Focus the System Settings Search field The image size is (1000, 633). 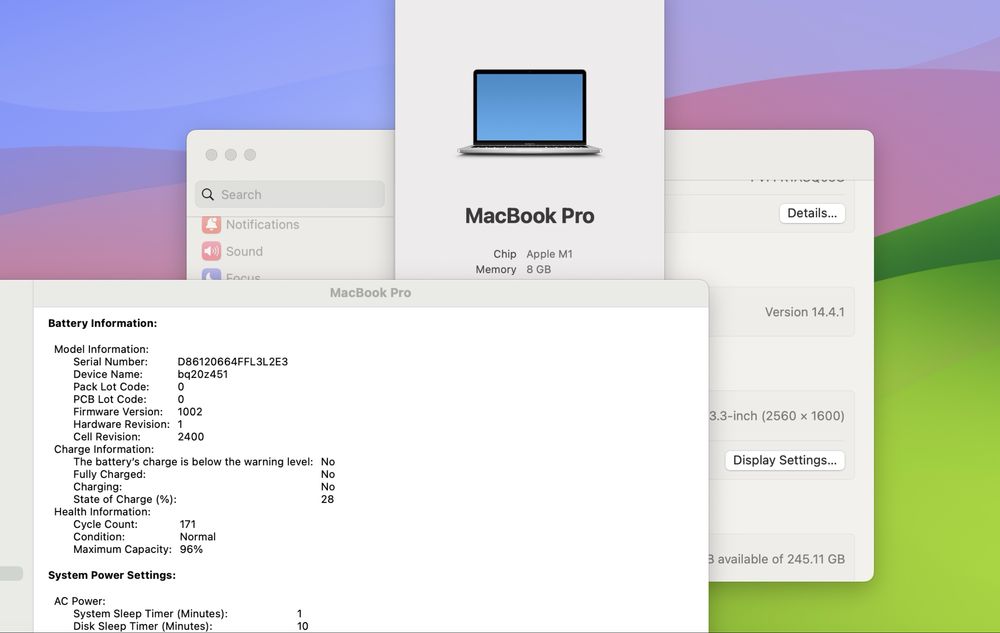[290, 194]
